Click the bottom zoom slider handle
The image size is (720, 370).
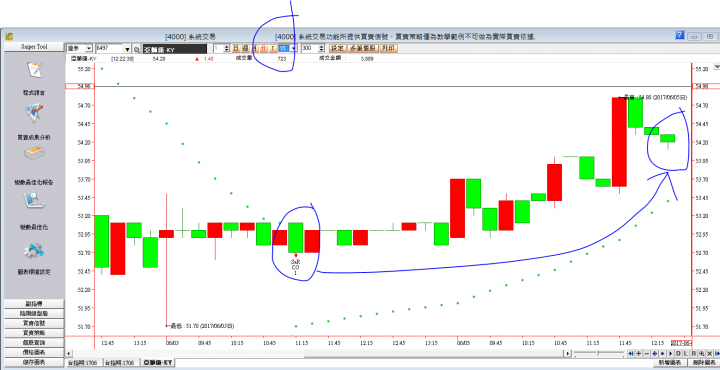pyautogui.click(x=597, y=353)
